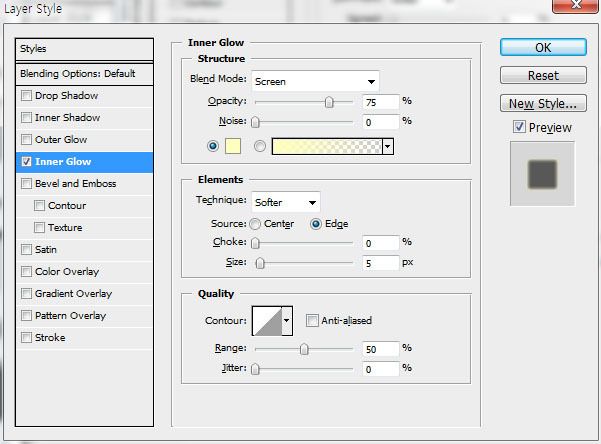Open the New Style dialog
The height and width of the screenshot is (444, 601).
click(543, 103)
